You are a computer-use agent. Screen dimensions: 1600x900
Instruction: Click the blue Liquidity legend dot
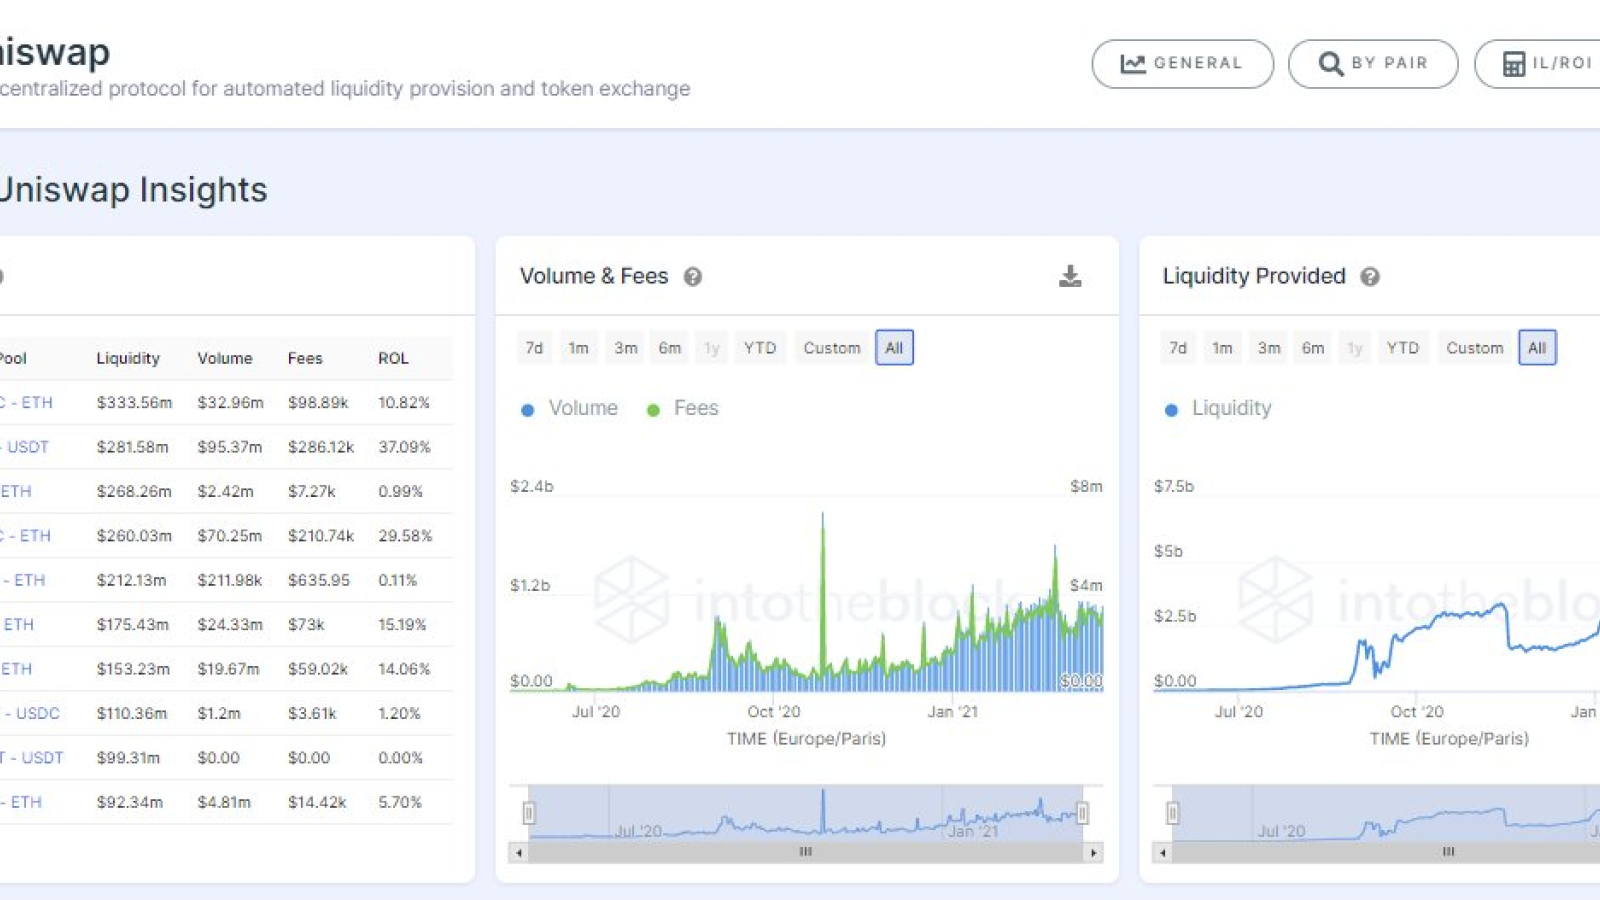click(x=1171, y=410)
